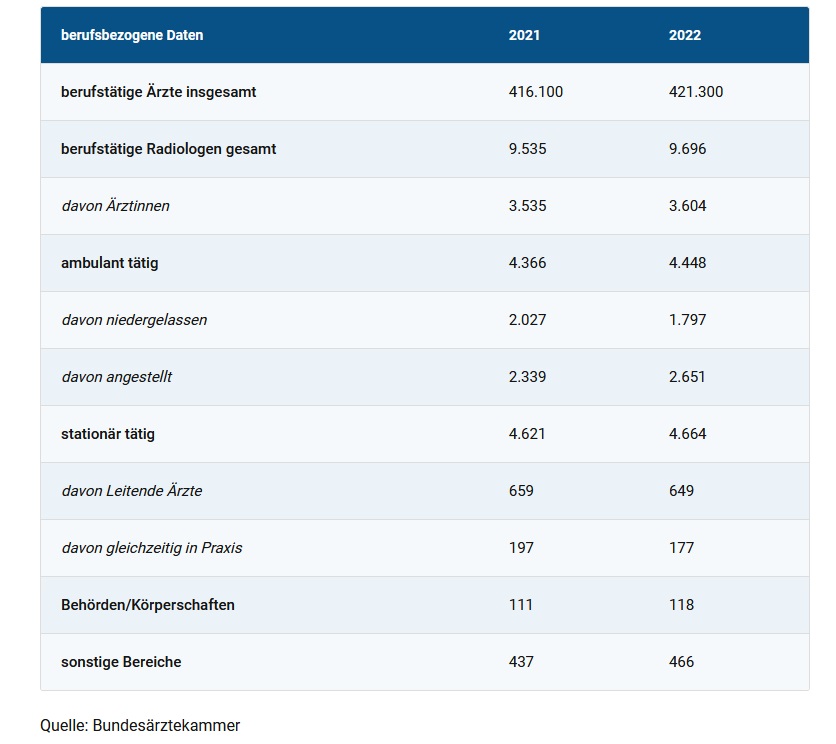Click the 'berufstätige Radiologen gesamt' row label
This screenshot has height=744, width=836.
point(169,149)
